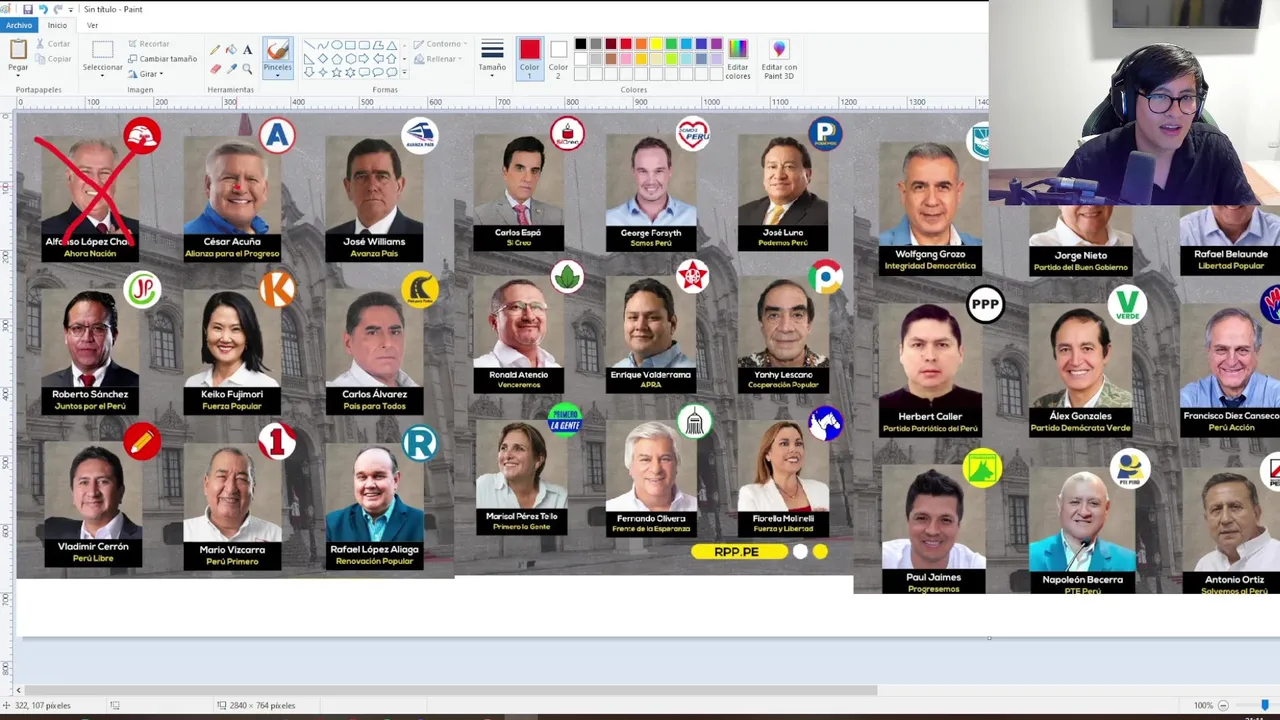Pick the black color swatch
1280x720 pixels.
[580, 44]
